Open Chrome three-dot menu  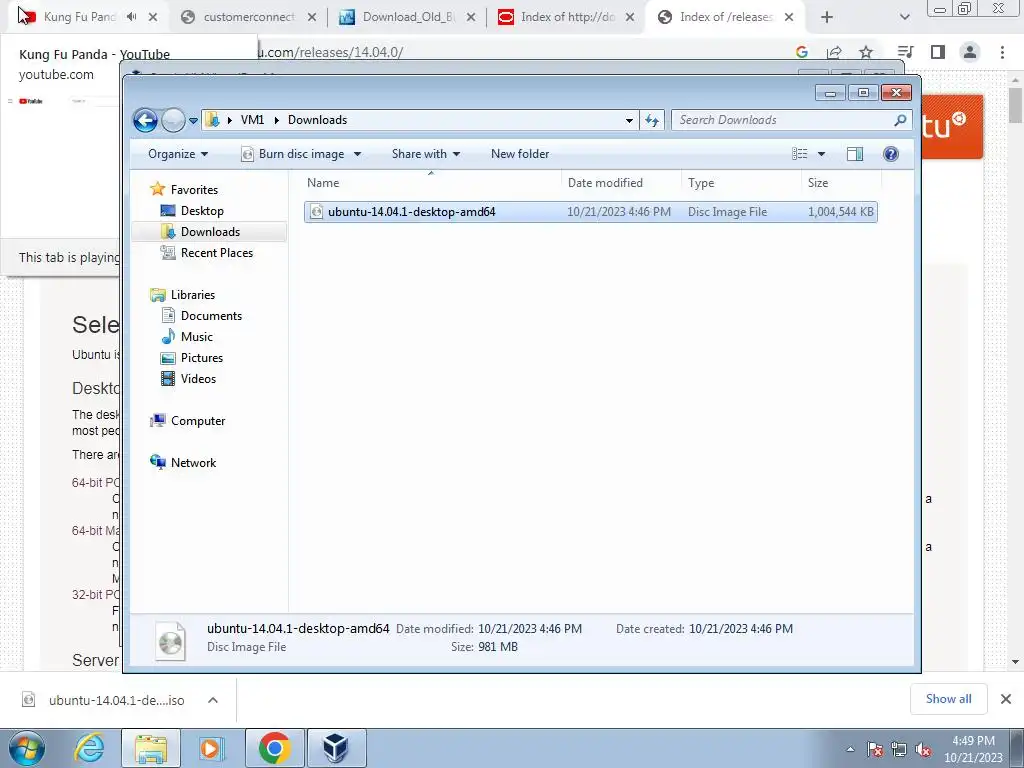click(x=1002, y=52)
